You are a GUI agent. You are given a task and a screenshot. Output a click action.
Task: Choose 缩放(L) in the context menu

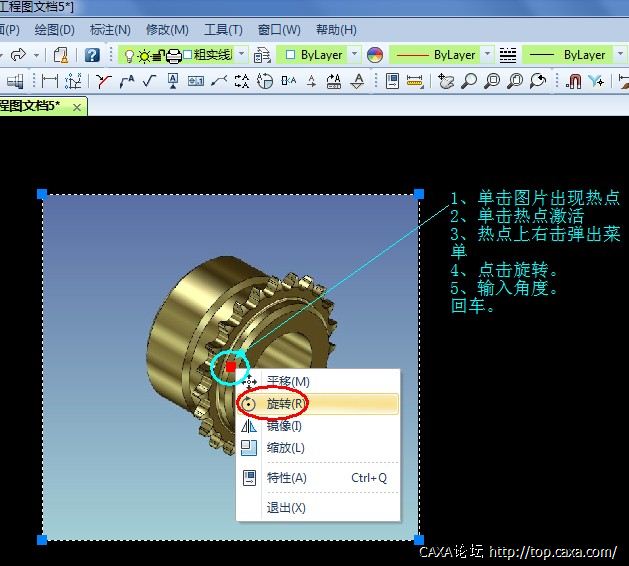[318, 448]
